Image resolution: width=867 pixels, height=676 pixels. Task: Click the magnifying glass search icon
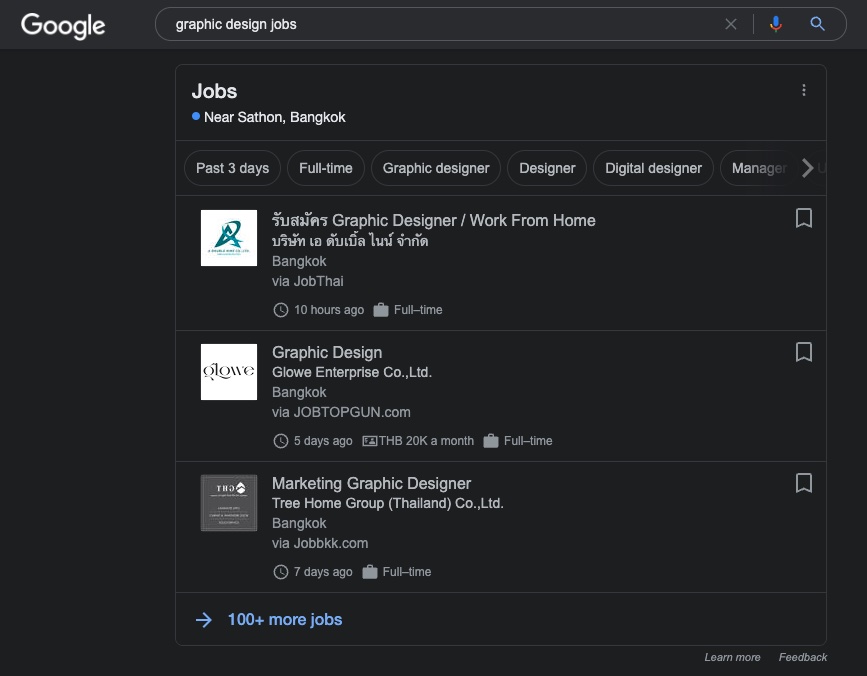click(x=817, y=24)
